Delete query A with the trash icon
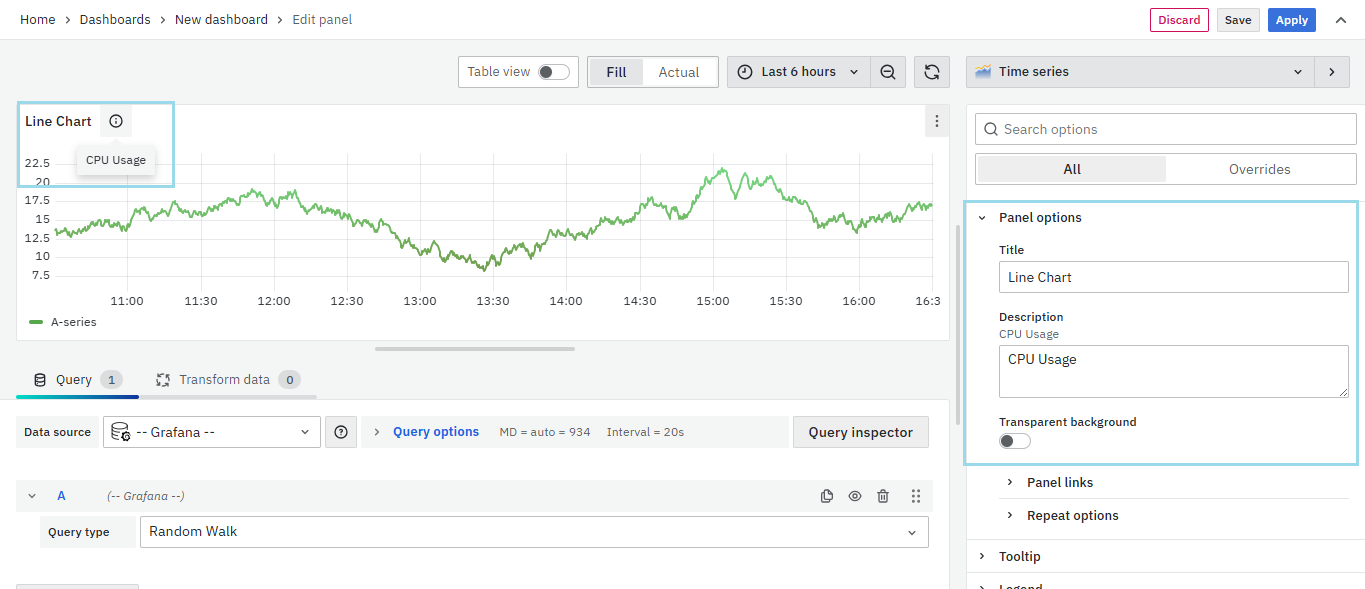 pyautogui.click(x=883, y=496)
